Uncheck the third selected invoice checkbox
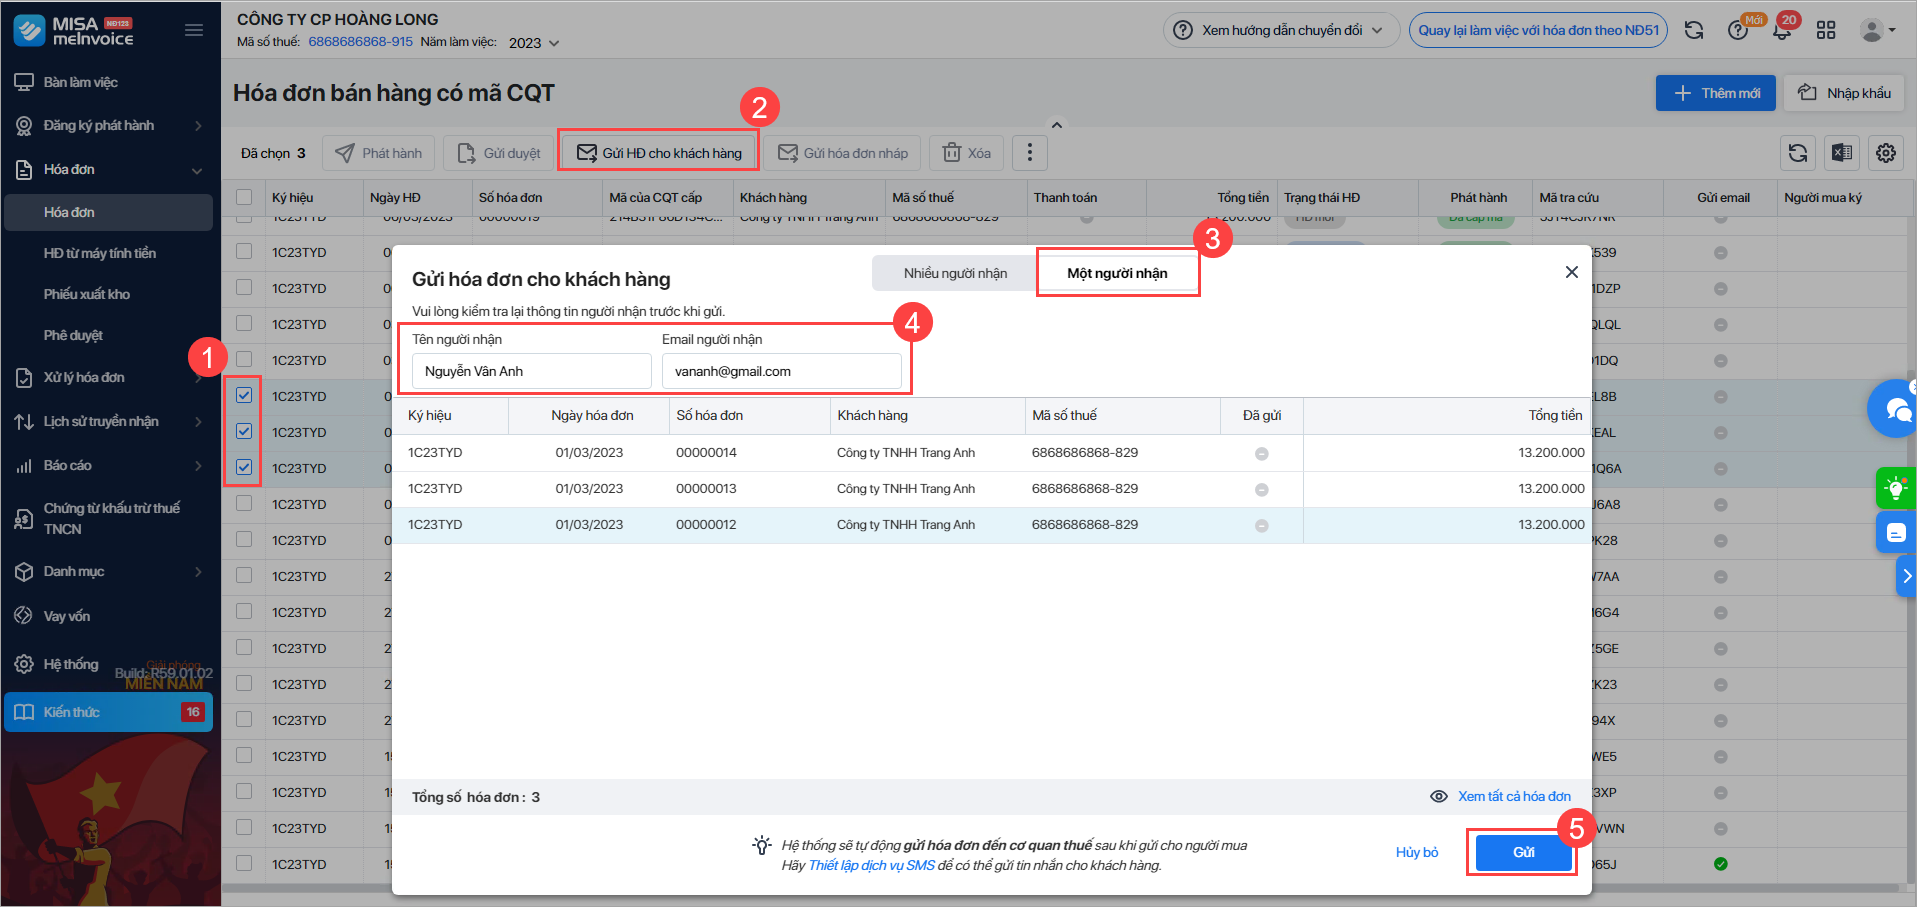Image resolution: width=1917 pixels, height=907 pixels. [x=244, y=467]
